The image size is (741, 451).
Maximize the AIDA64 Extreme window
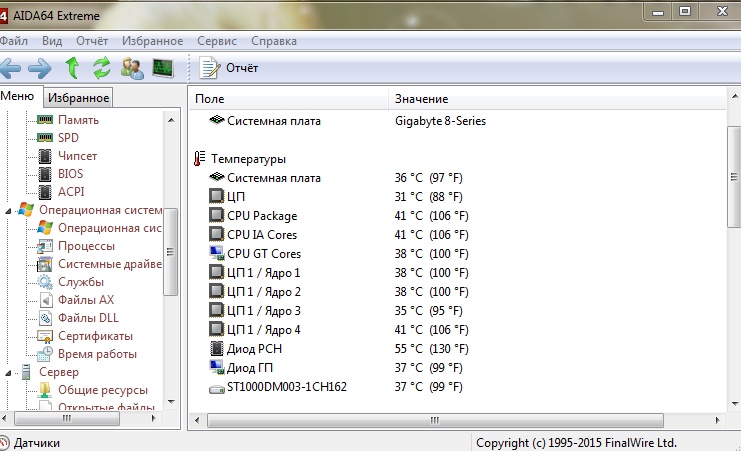coord(685,11)
